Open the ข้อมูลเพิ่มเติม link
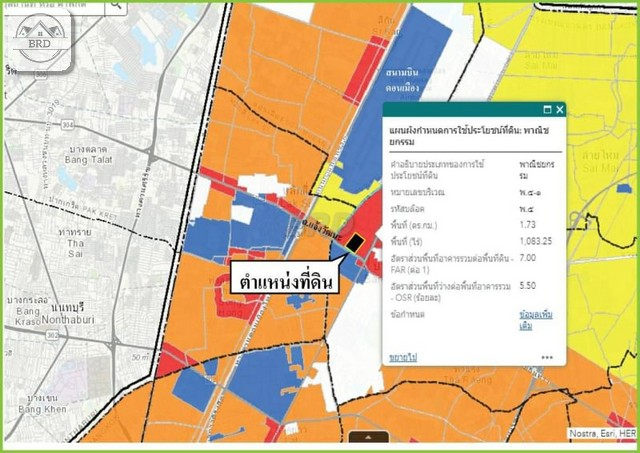Viewport: 640px width, 453px height. click(x=536, y=320)
